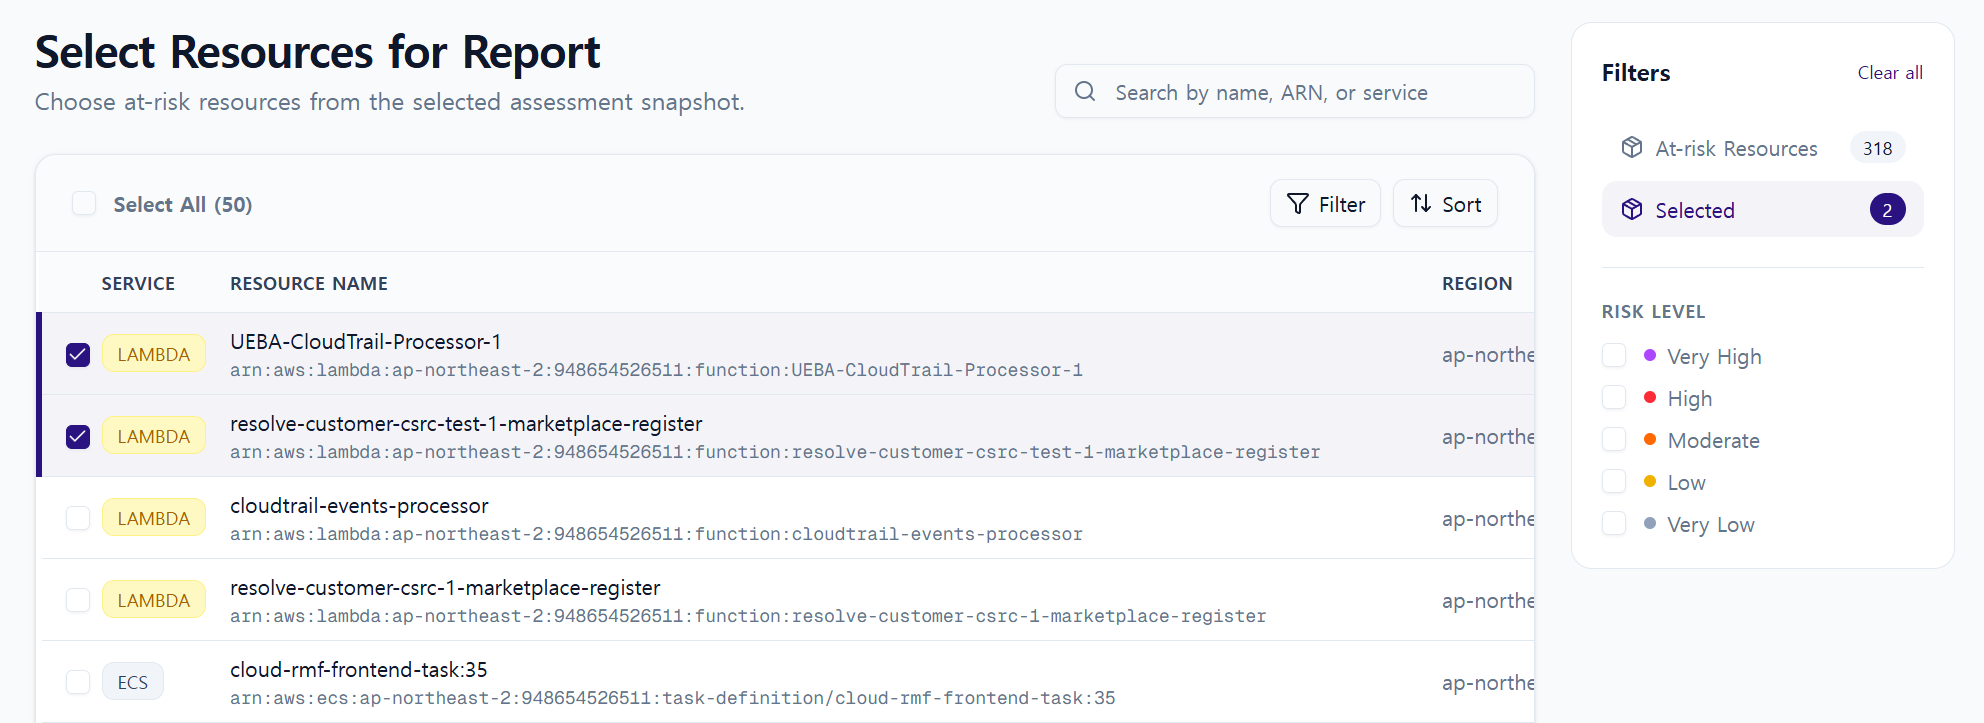
Task: Click the purple Very High color dot
Action: 1650,355
